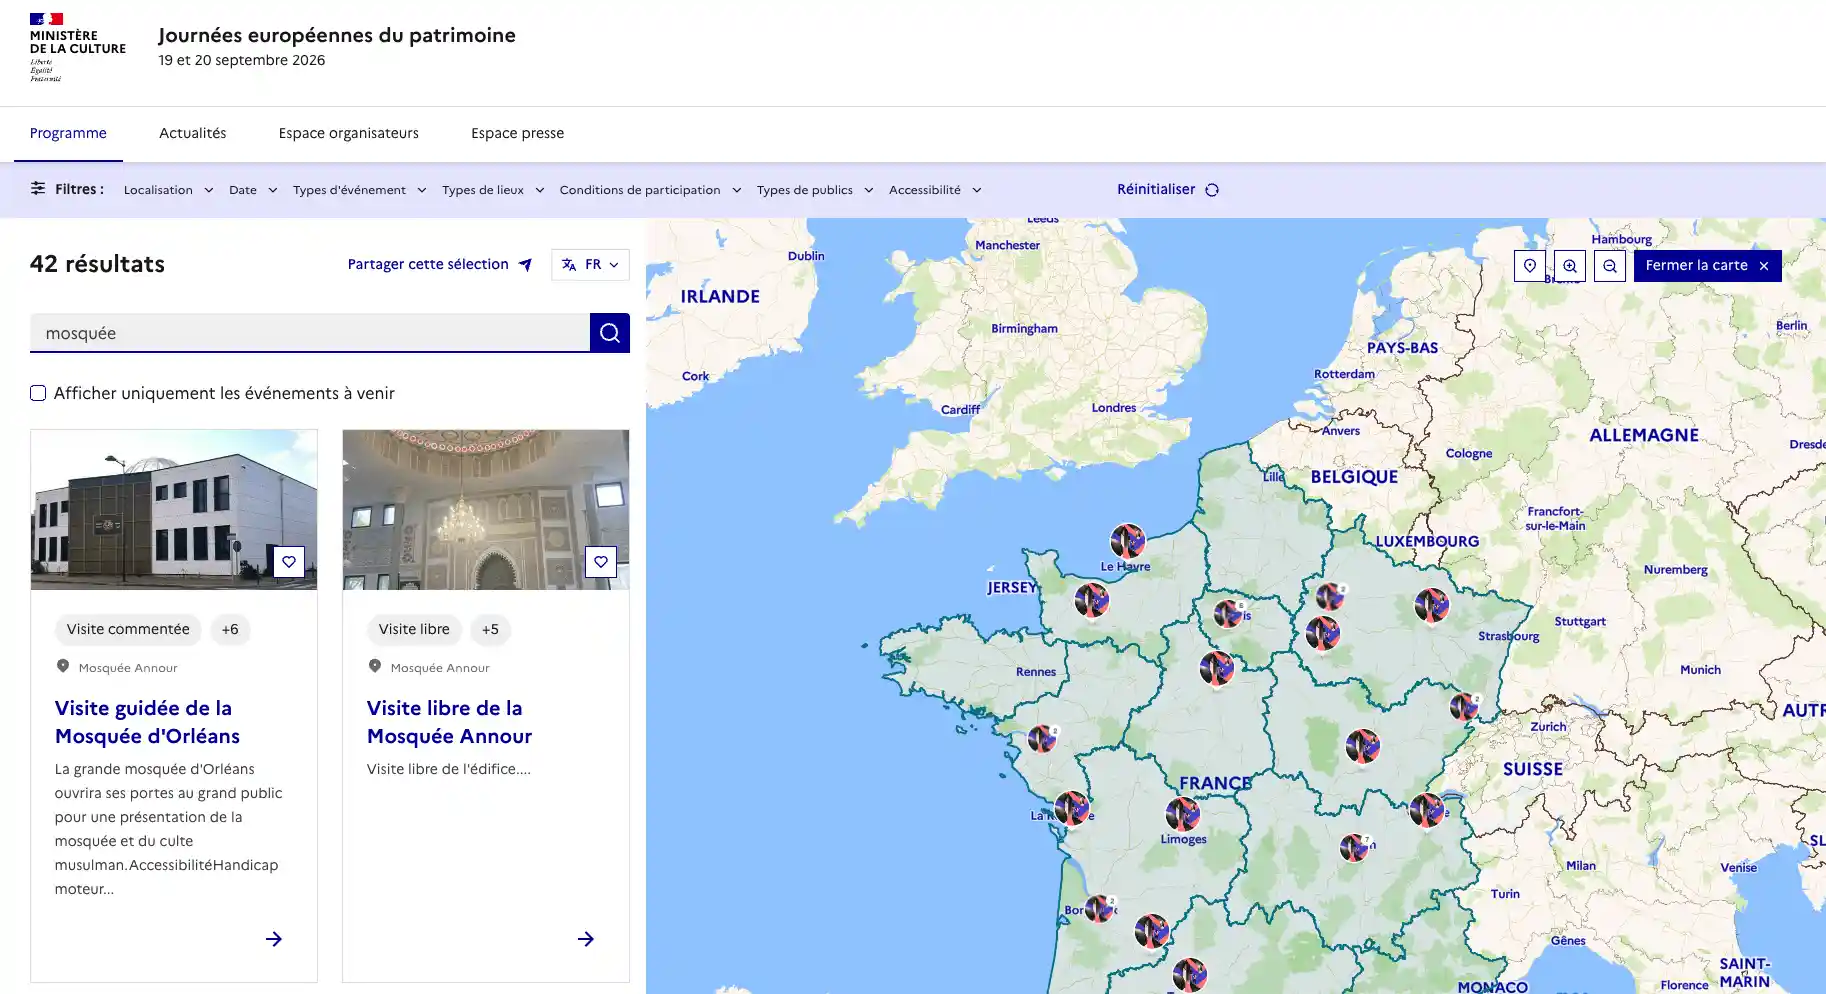
Task: Expand the Localisation filter
Action: [168, 190]
